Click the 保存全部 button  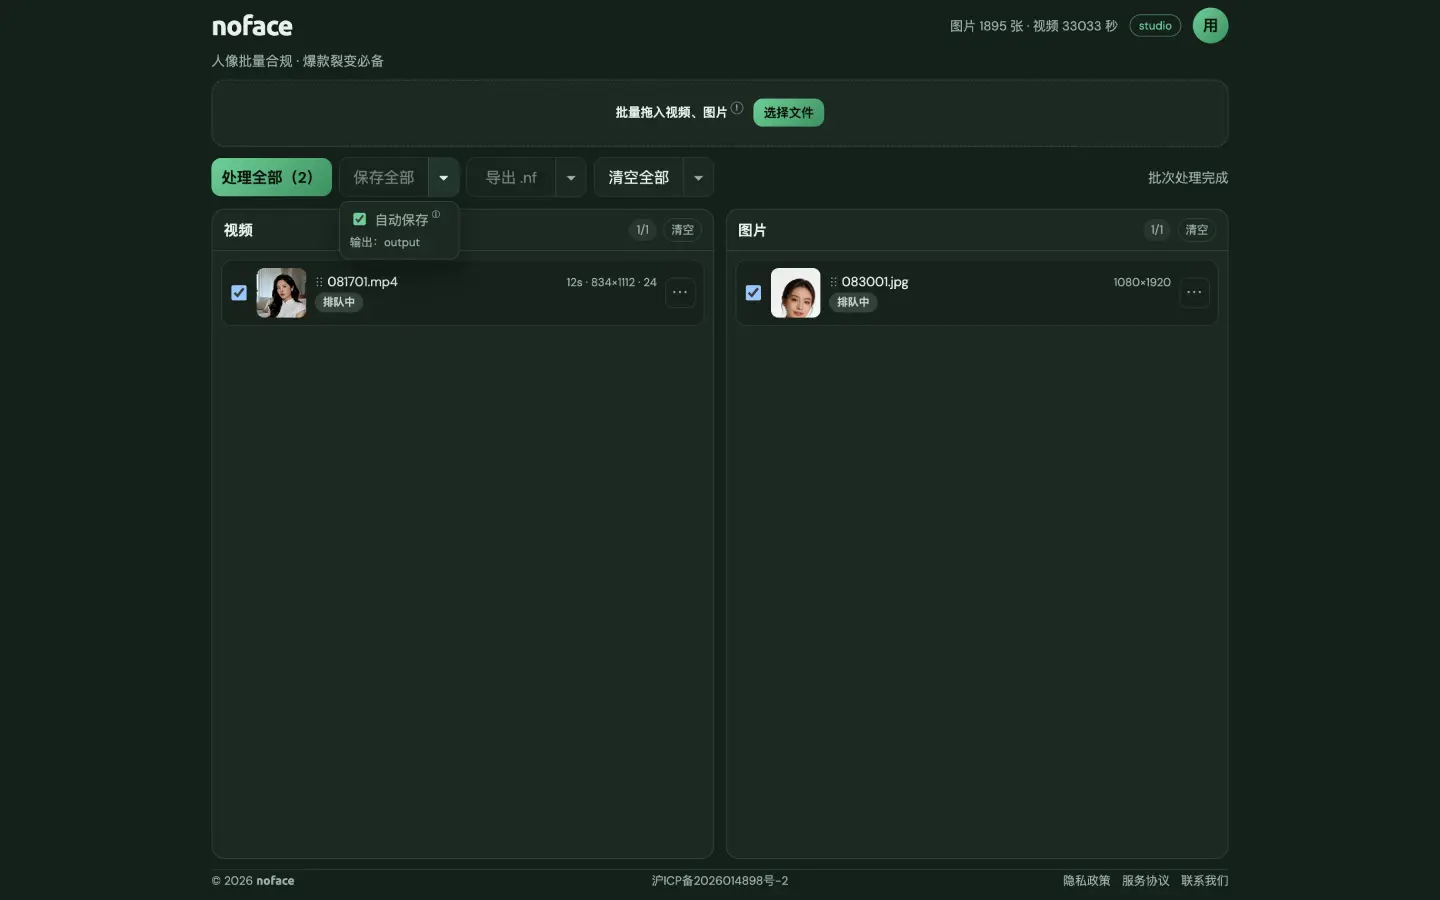(384, 178)
